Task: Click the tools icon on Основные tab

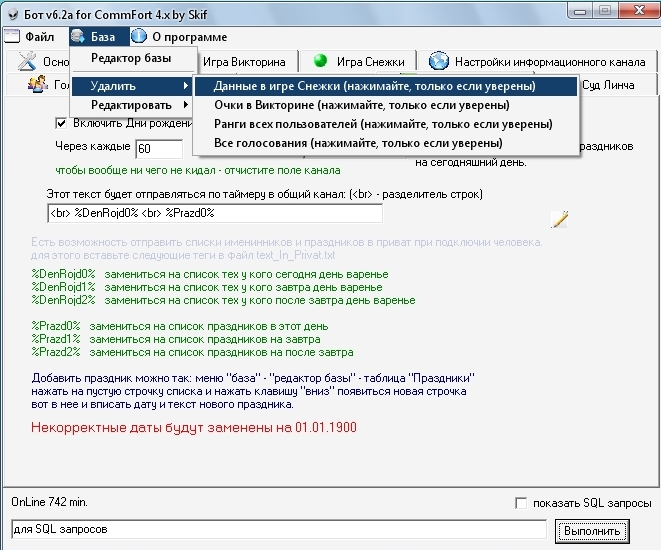Action: [27, 62]
